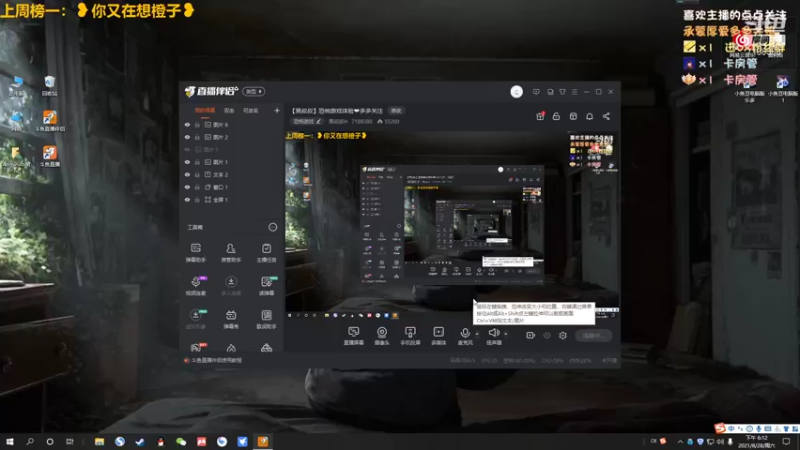Open the 虚拟形象 download tool
The image size is (800, 450).
tap(195, 319)
